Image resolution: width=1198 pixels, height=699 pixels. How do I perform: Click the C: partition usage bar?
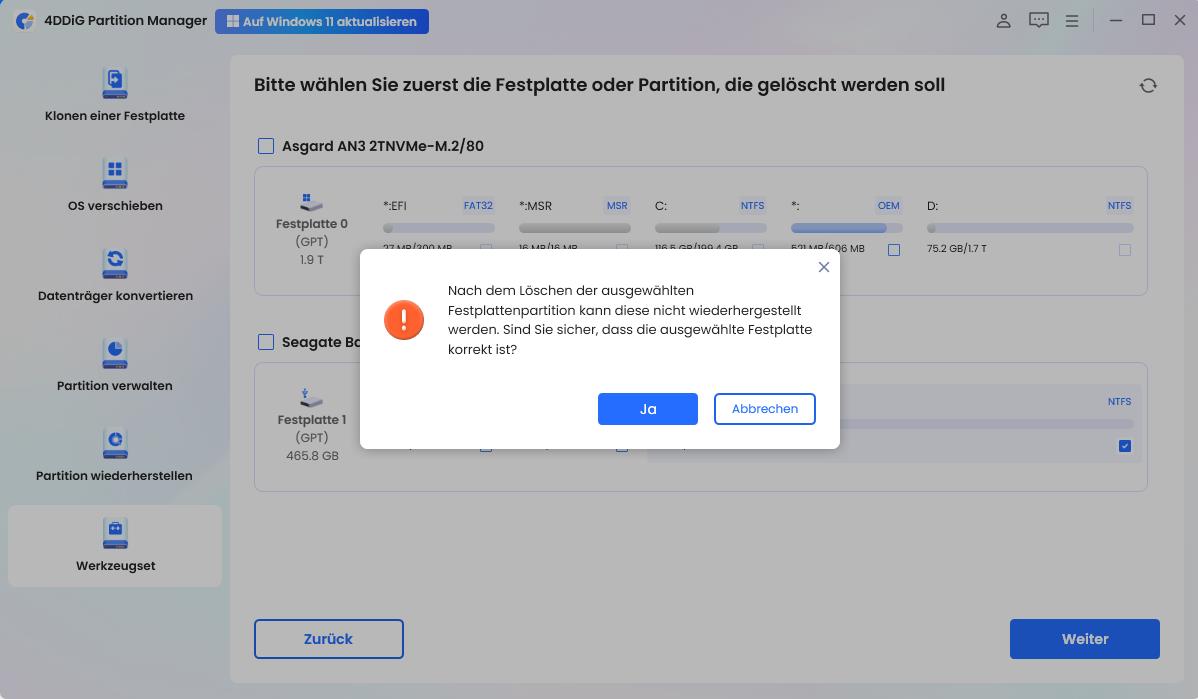pyautogui.click(x=710, y=228)
